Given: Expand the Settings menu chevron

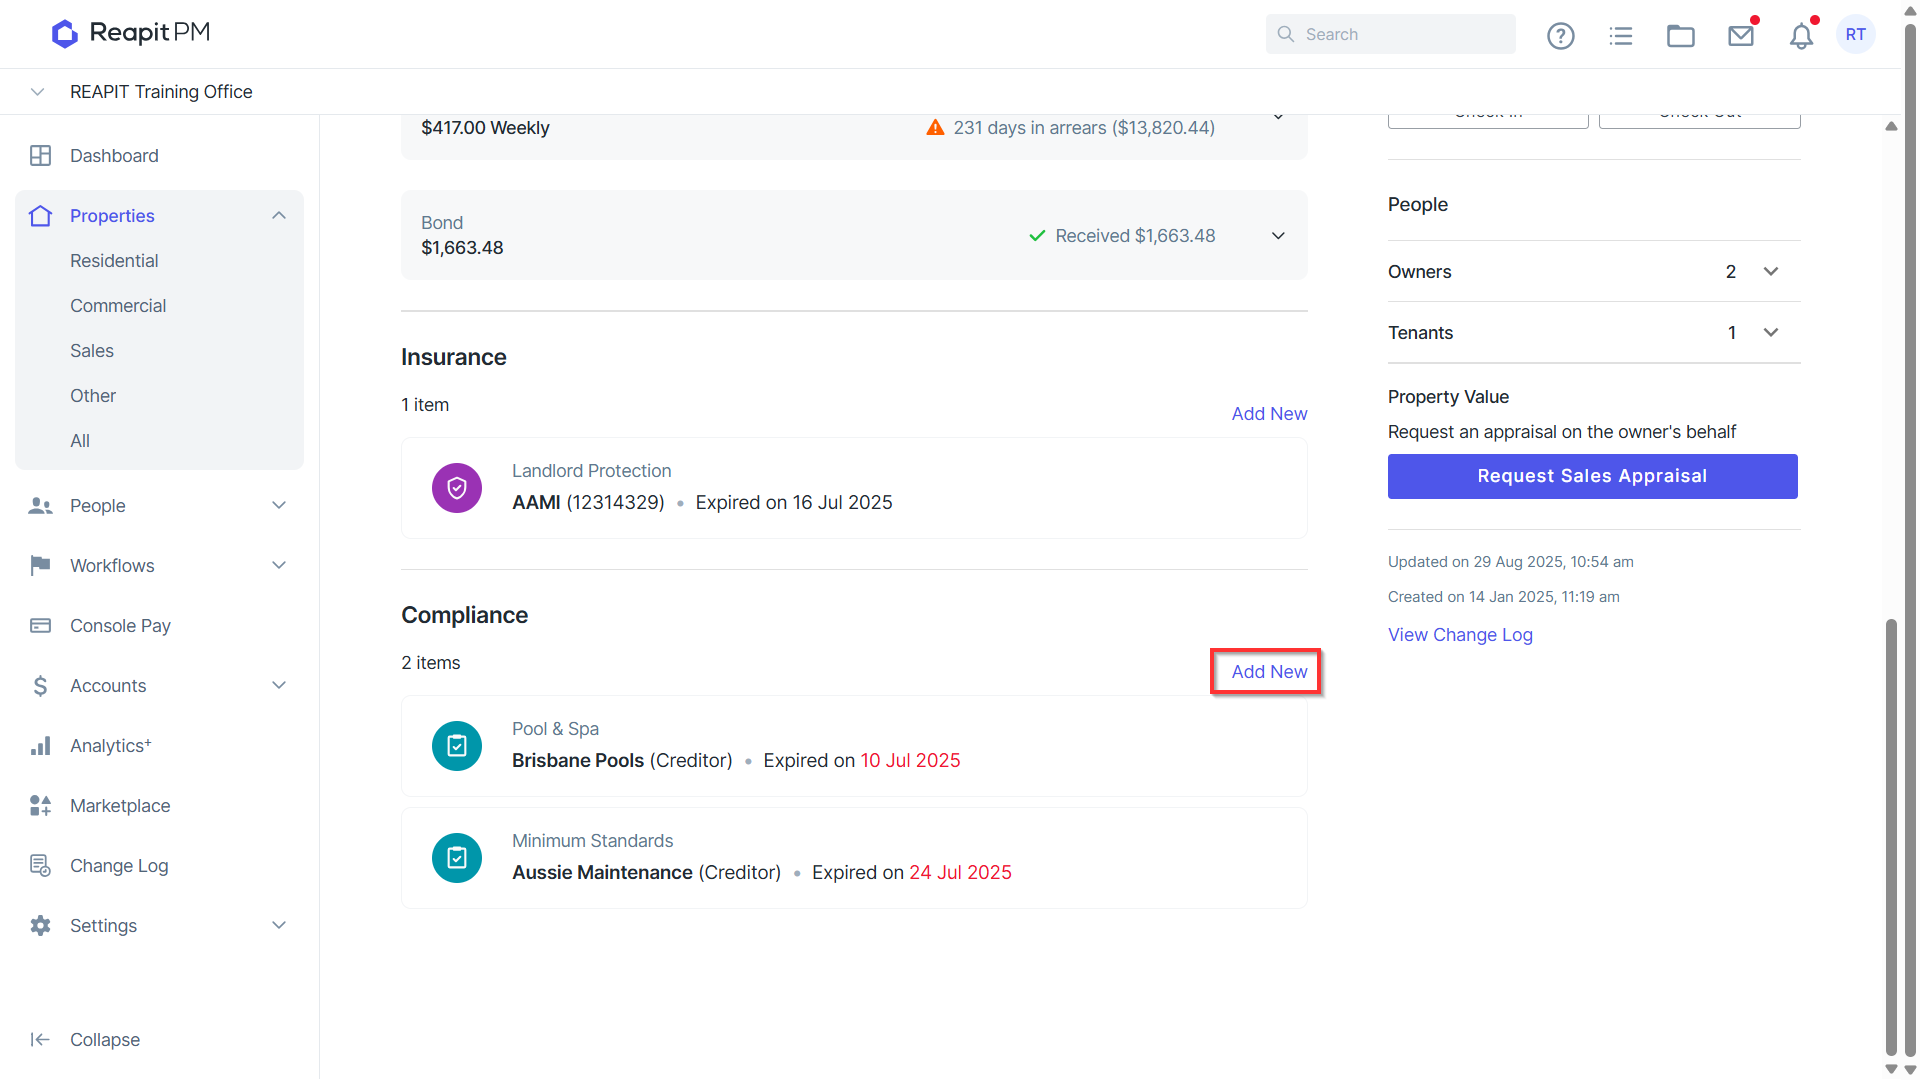Looking at the screenshot, I should tap(279, 926).
